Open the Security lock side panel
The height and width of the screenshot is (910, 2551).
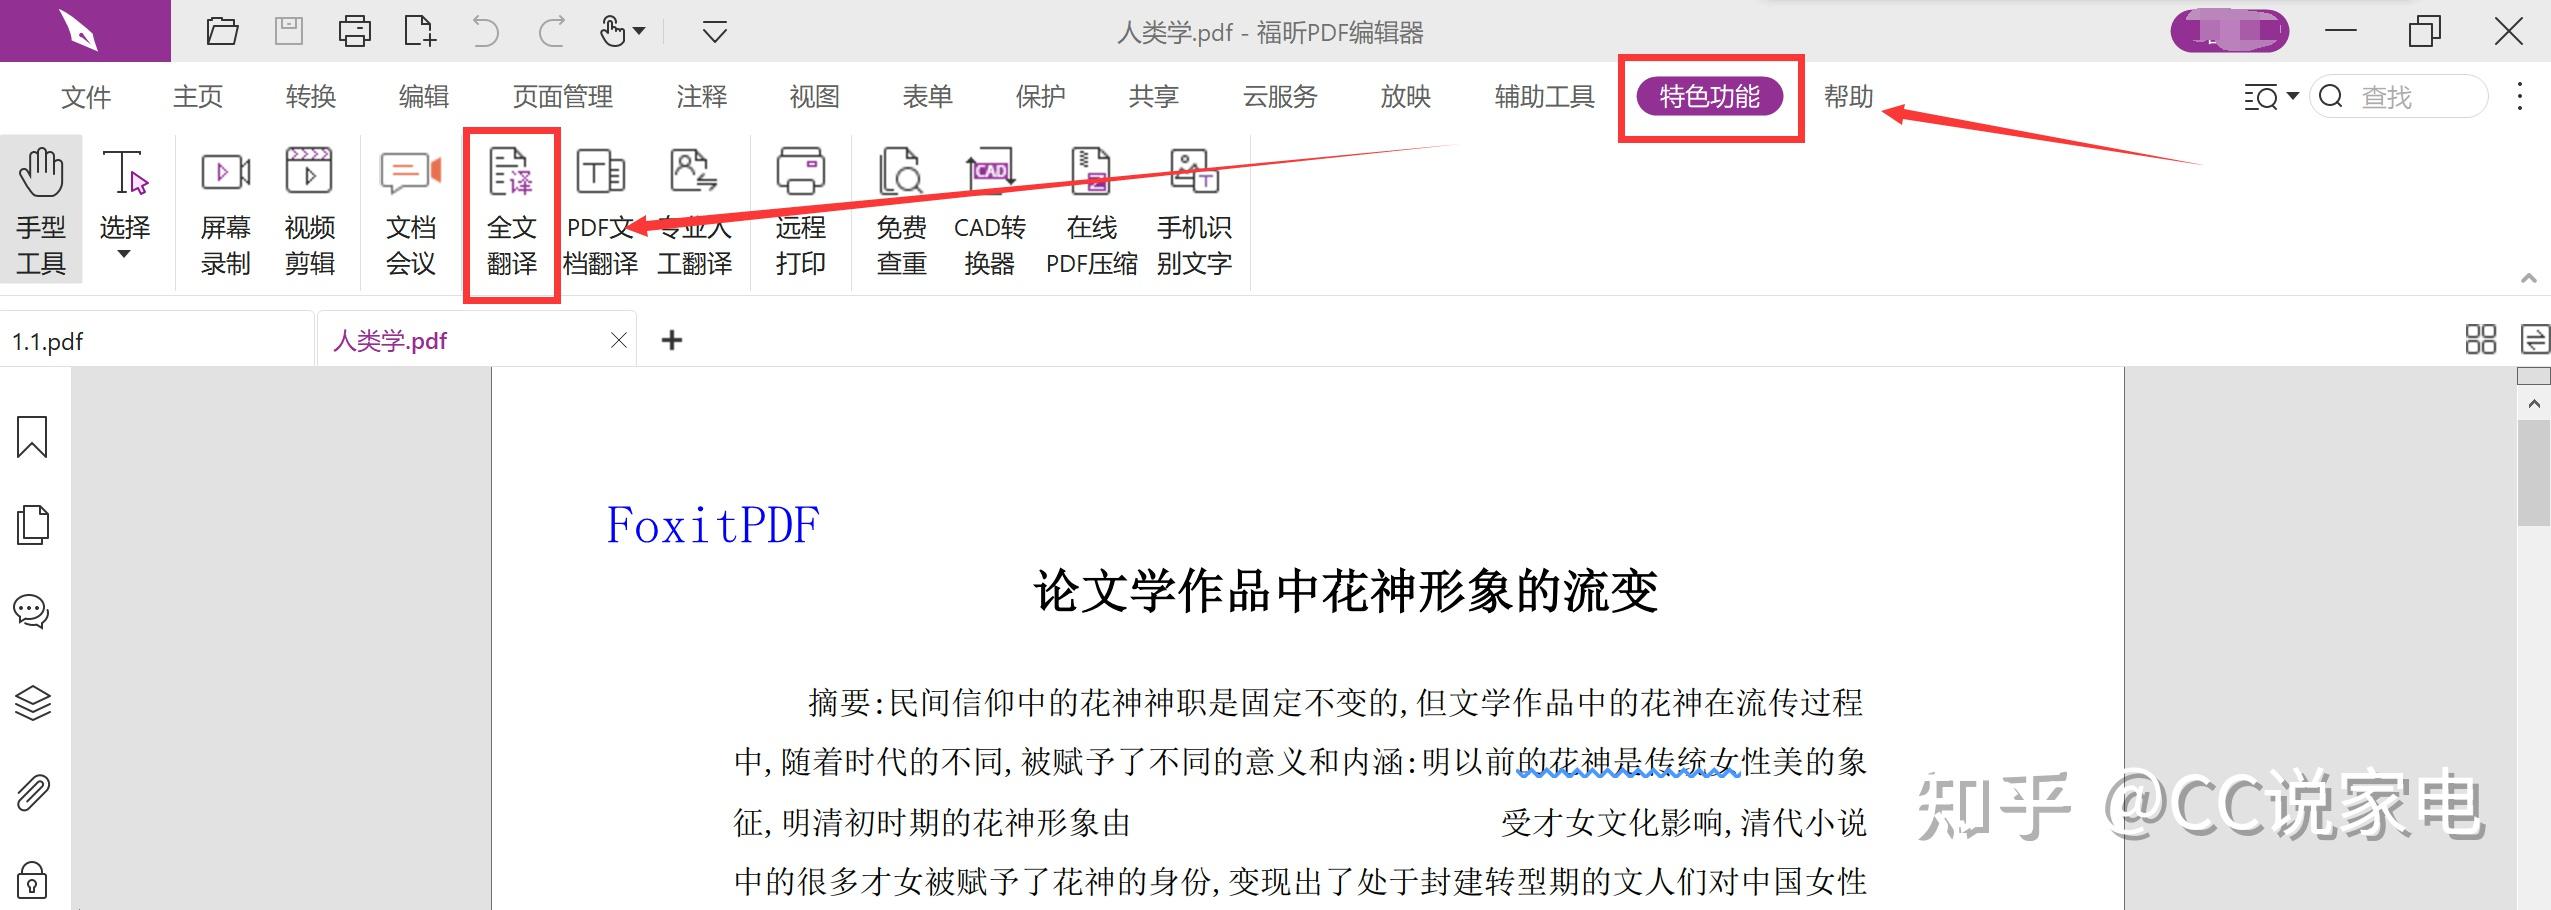point(32,880)
